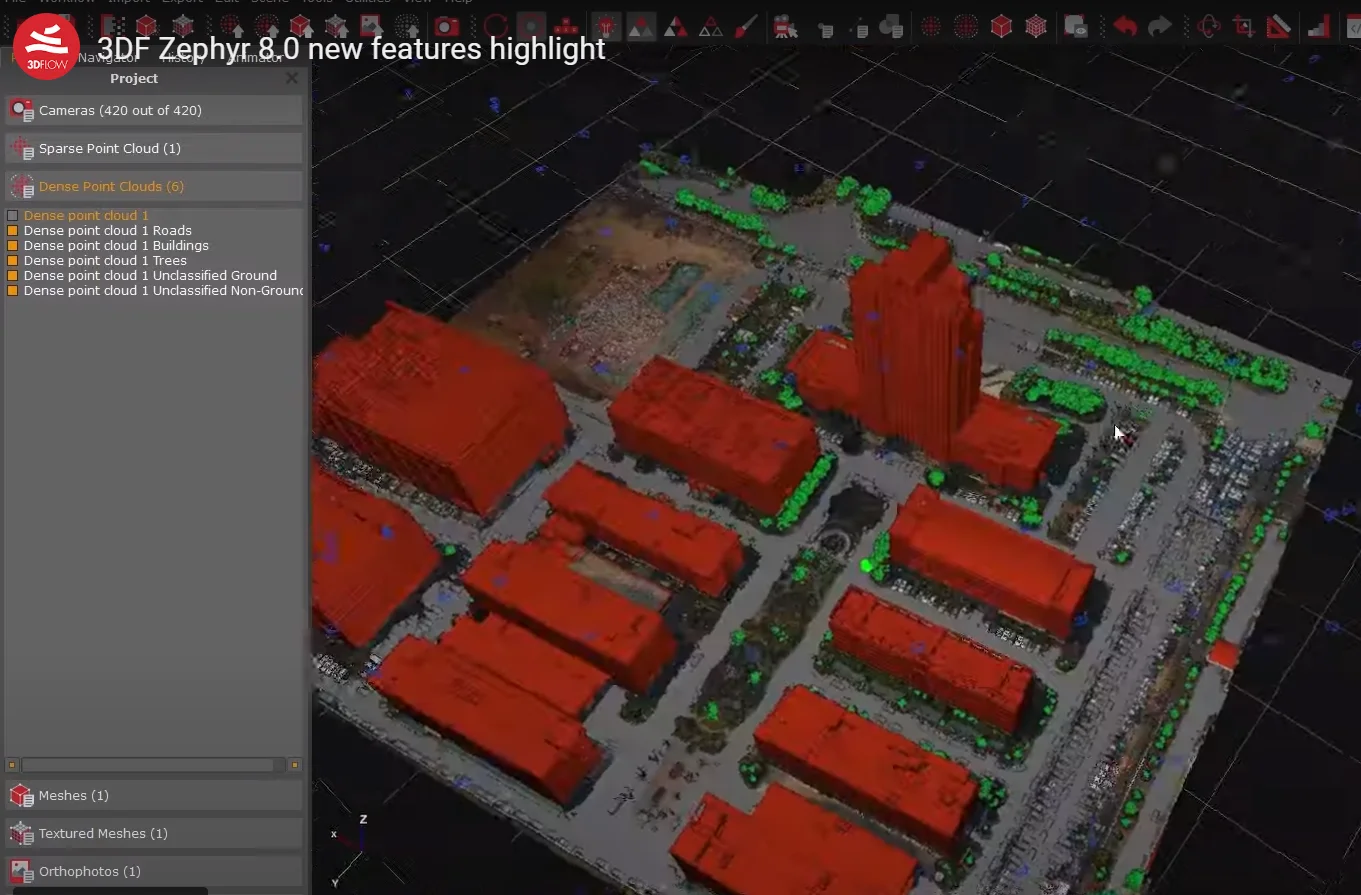
Task: Click the red camera screenshot icon
Action: click(446, 27)
